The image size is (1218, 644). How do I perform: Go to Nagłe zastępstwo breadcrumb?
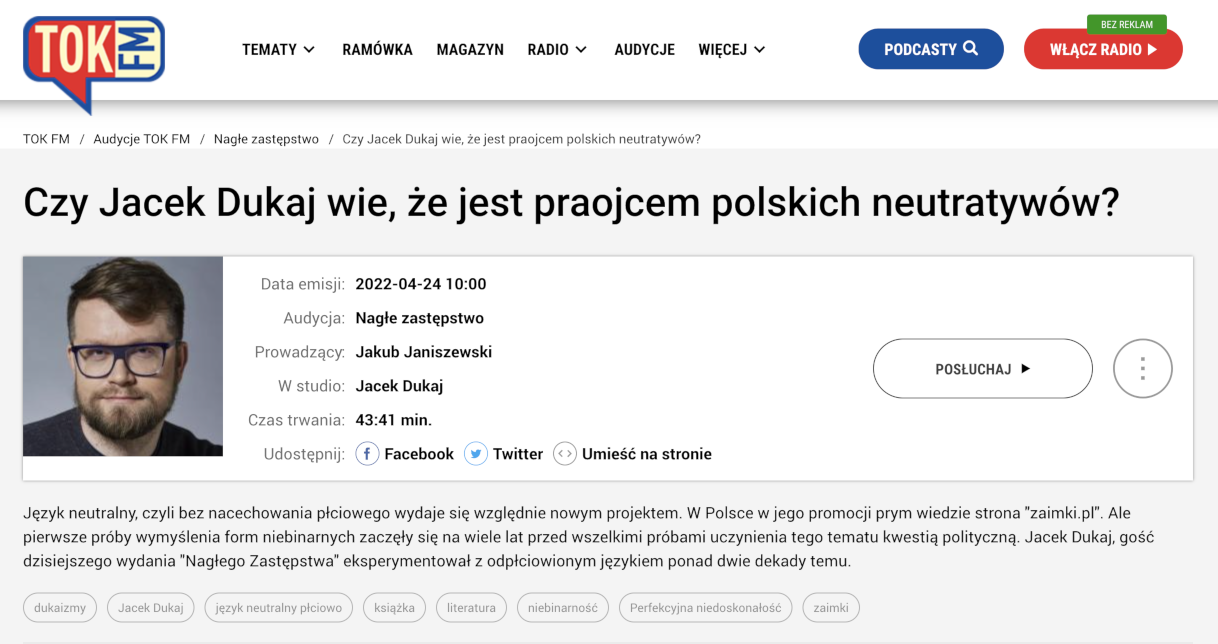266,139
